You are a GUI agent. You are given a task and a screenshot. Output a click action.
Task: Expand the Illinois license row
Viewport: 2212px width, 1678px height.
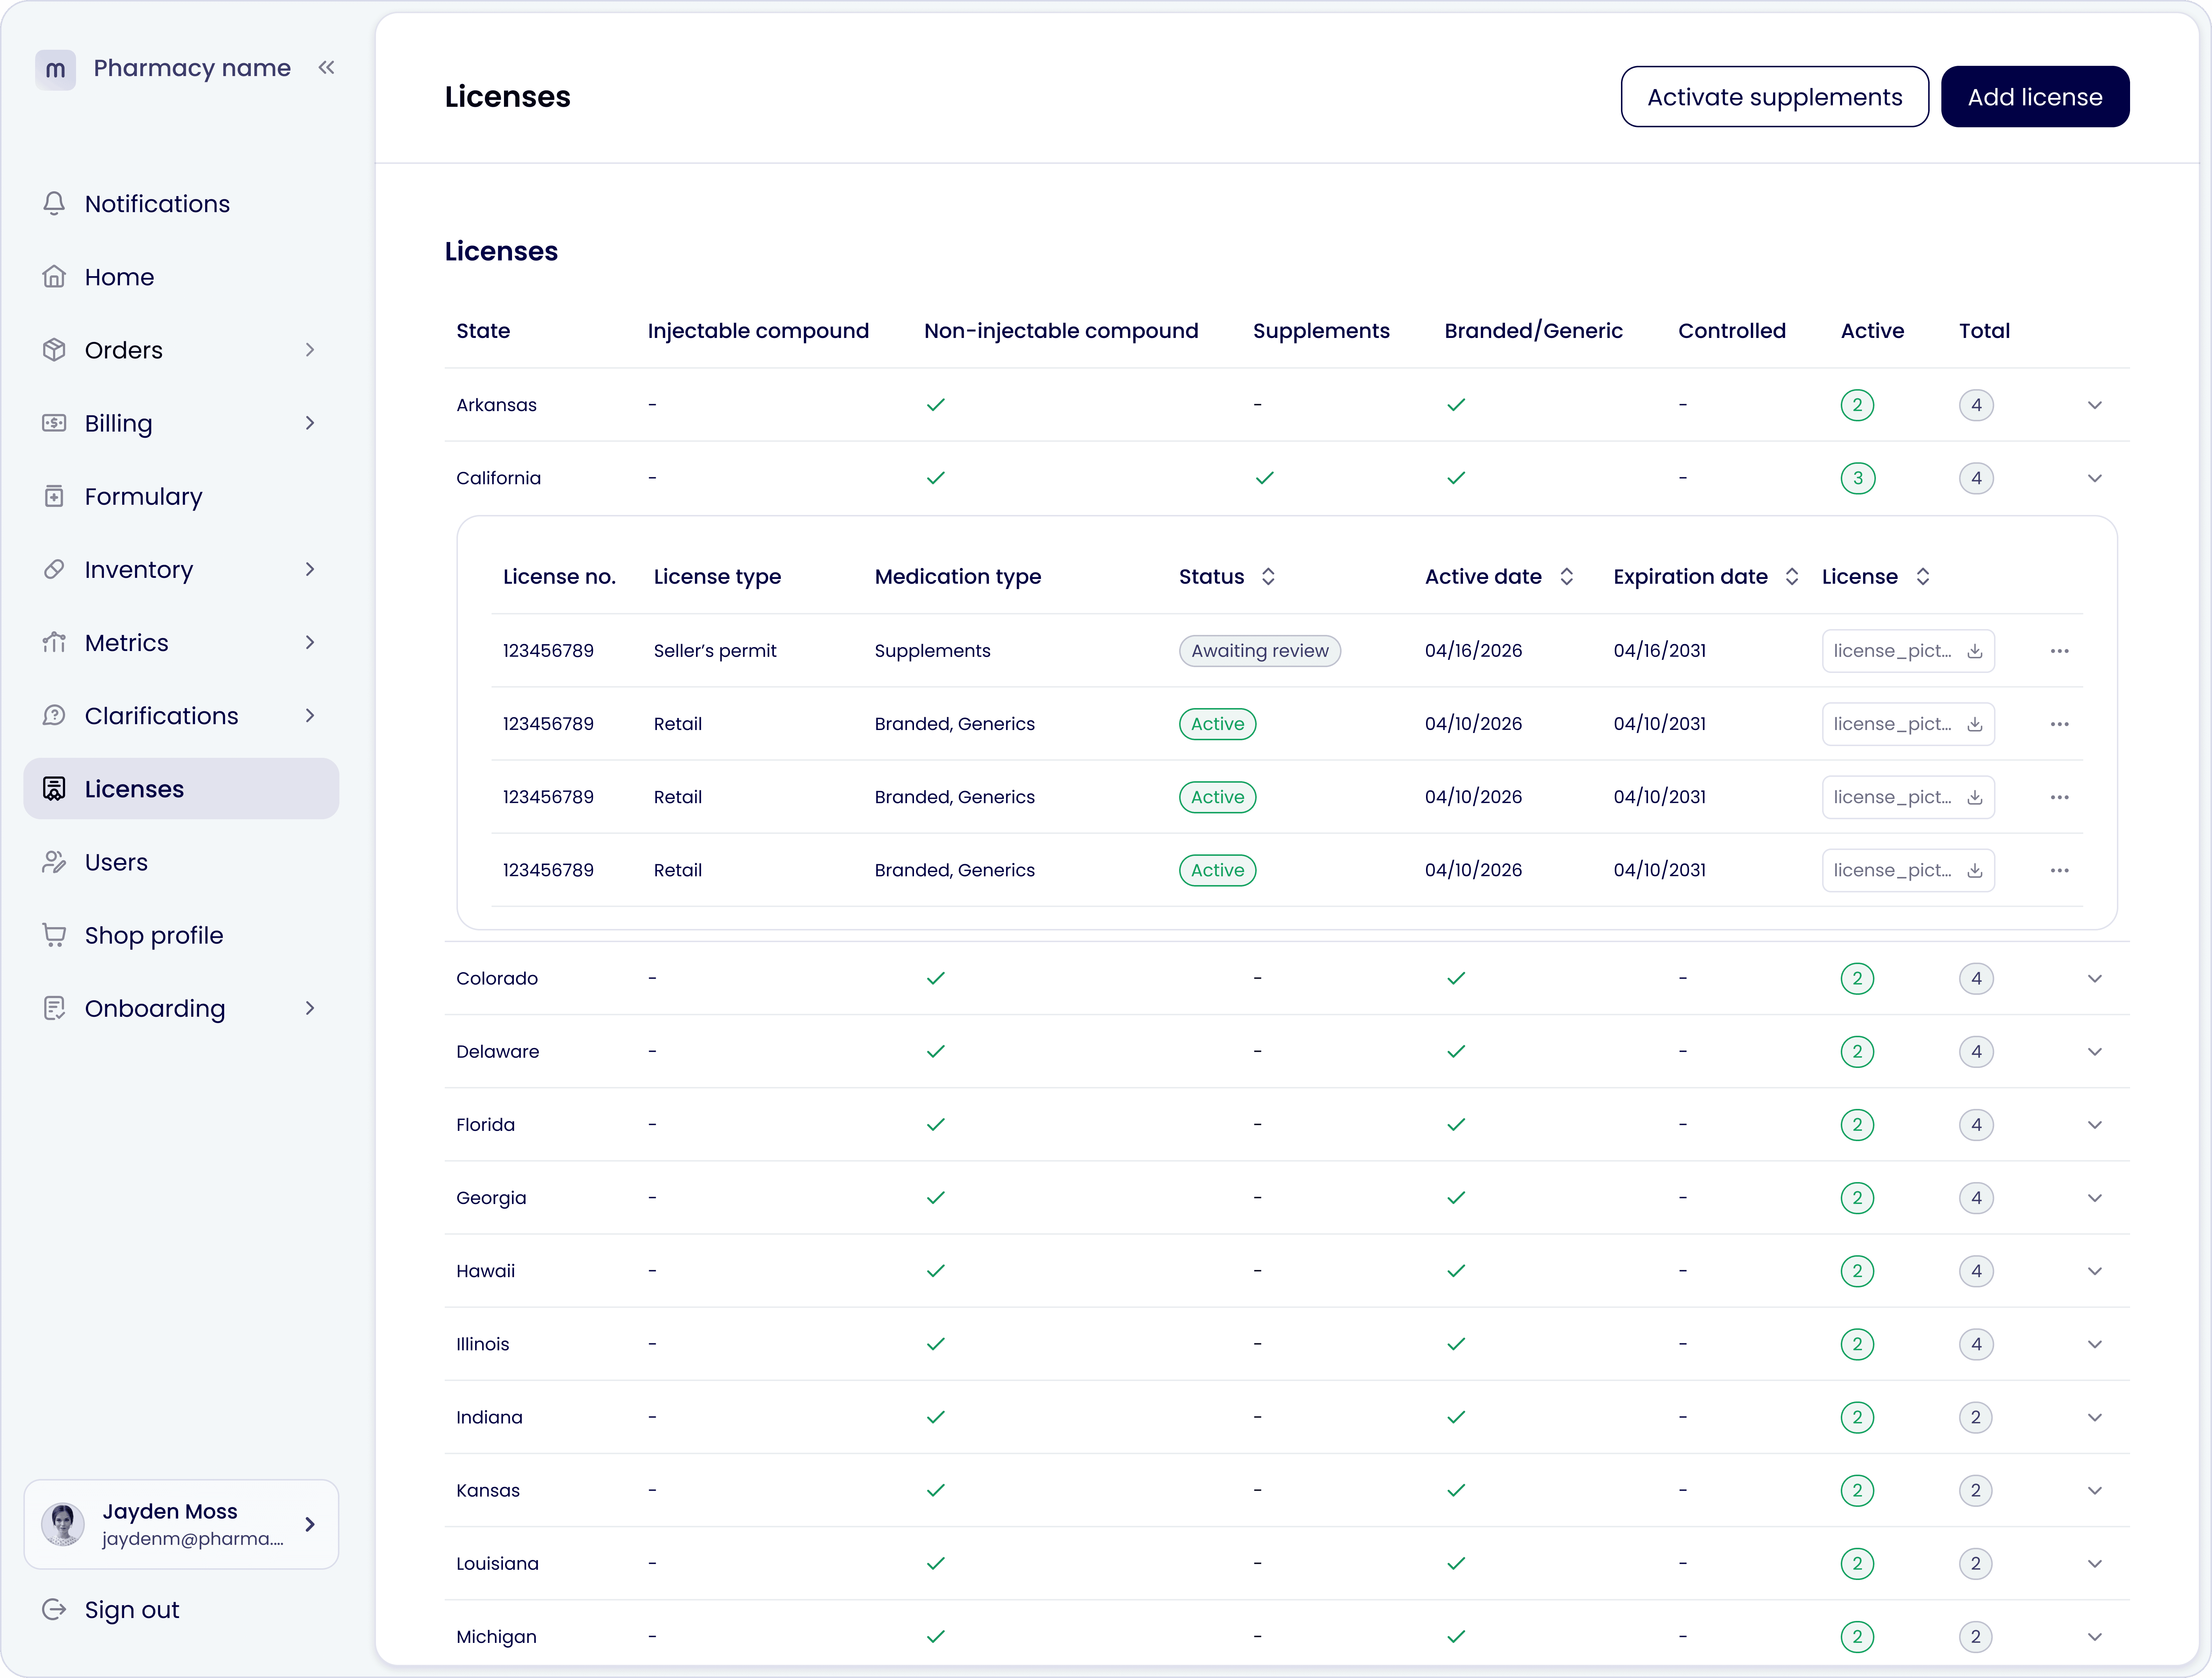tap(2095, 1344)
